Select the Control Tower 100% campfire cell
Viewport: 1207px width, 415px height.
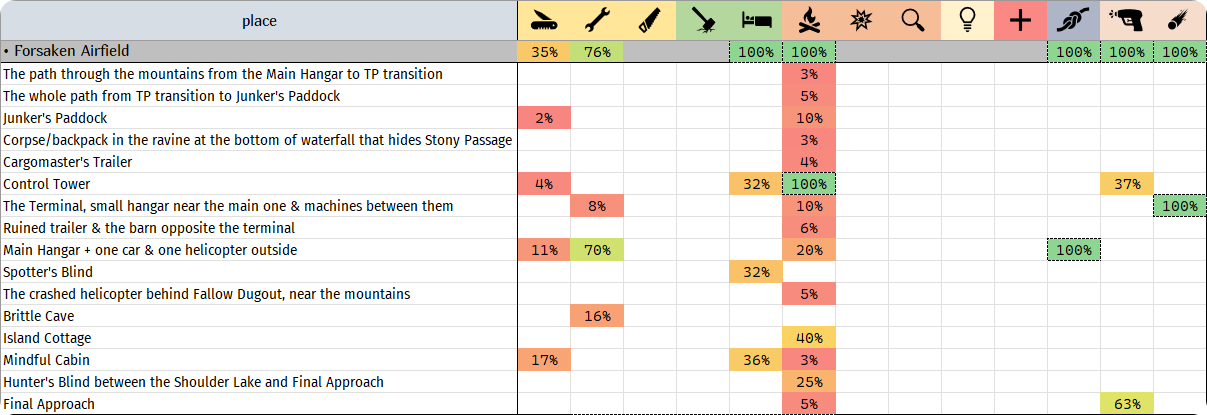809,184
